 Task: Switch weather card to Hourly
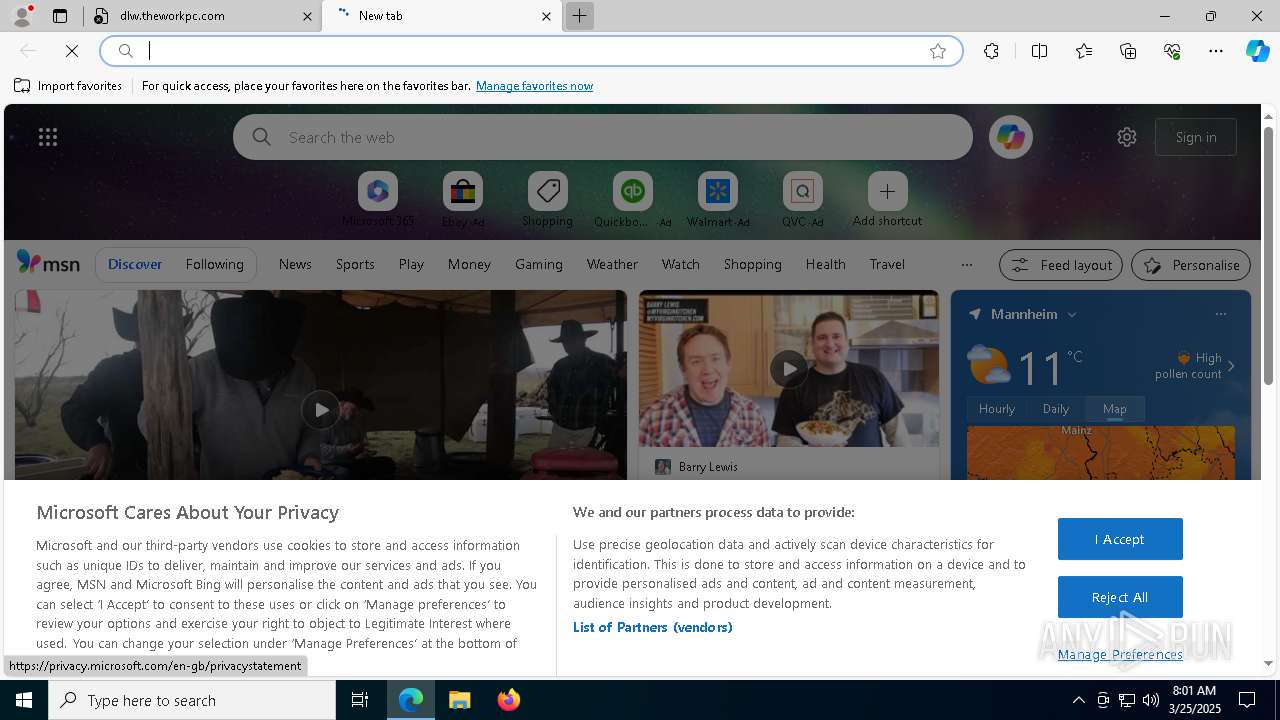coord(997,408)
